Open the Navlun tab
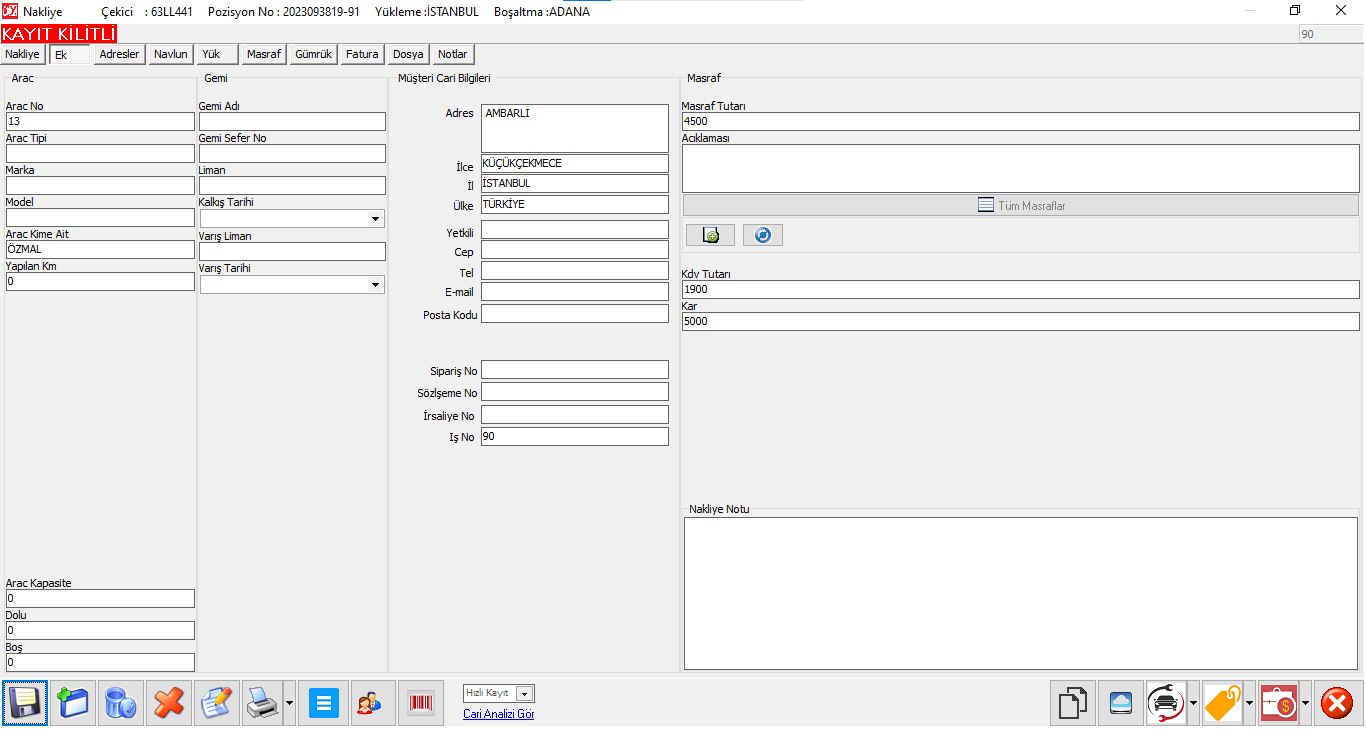 (x=171, y=54)
